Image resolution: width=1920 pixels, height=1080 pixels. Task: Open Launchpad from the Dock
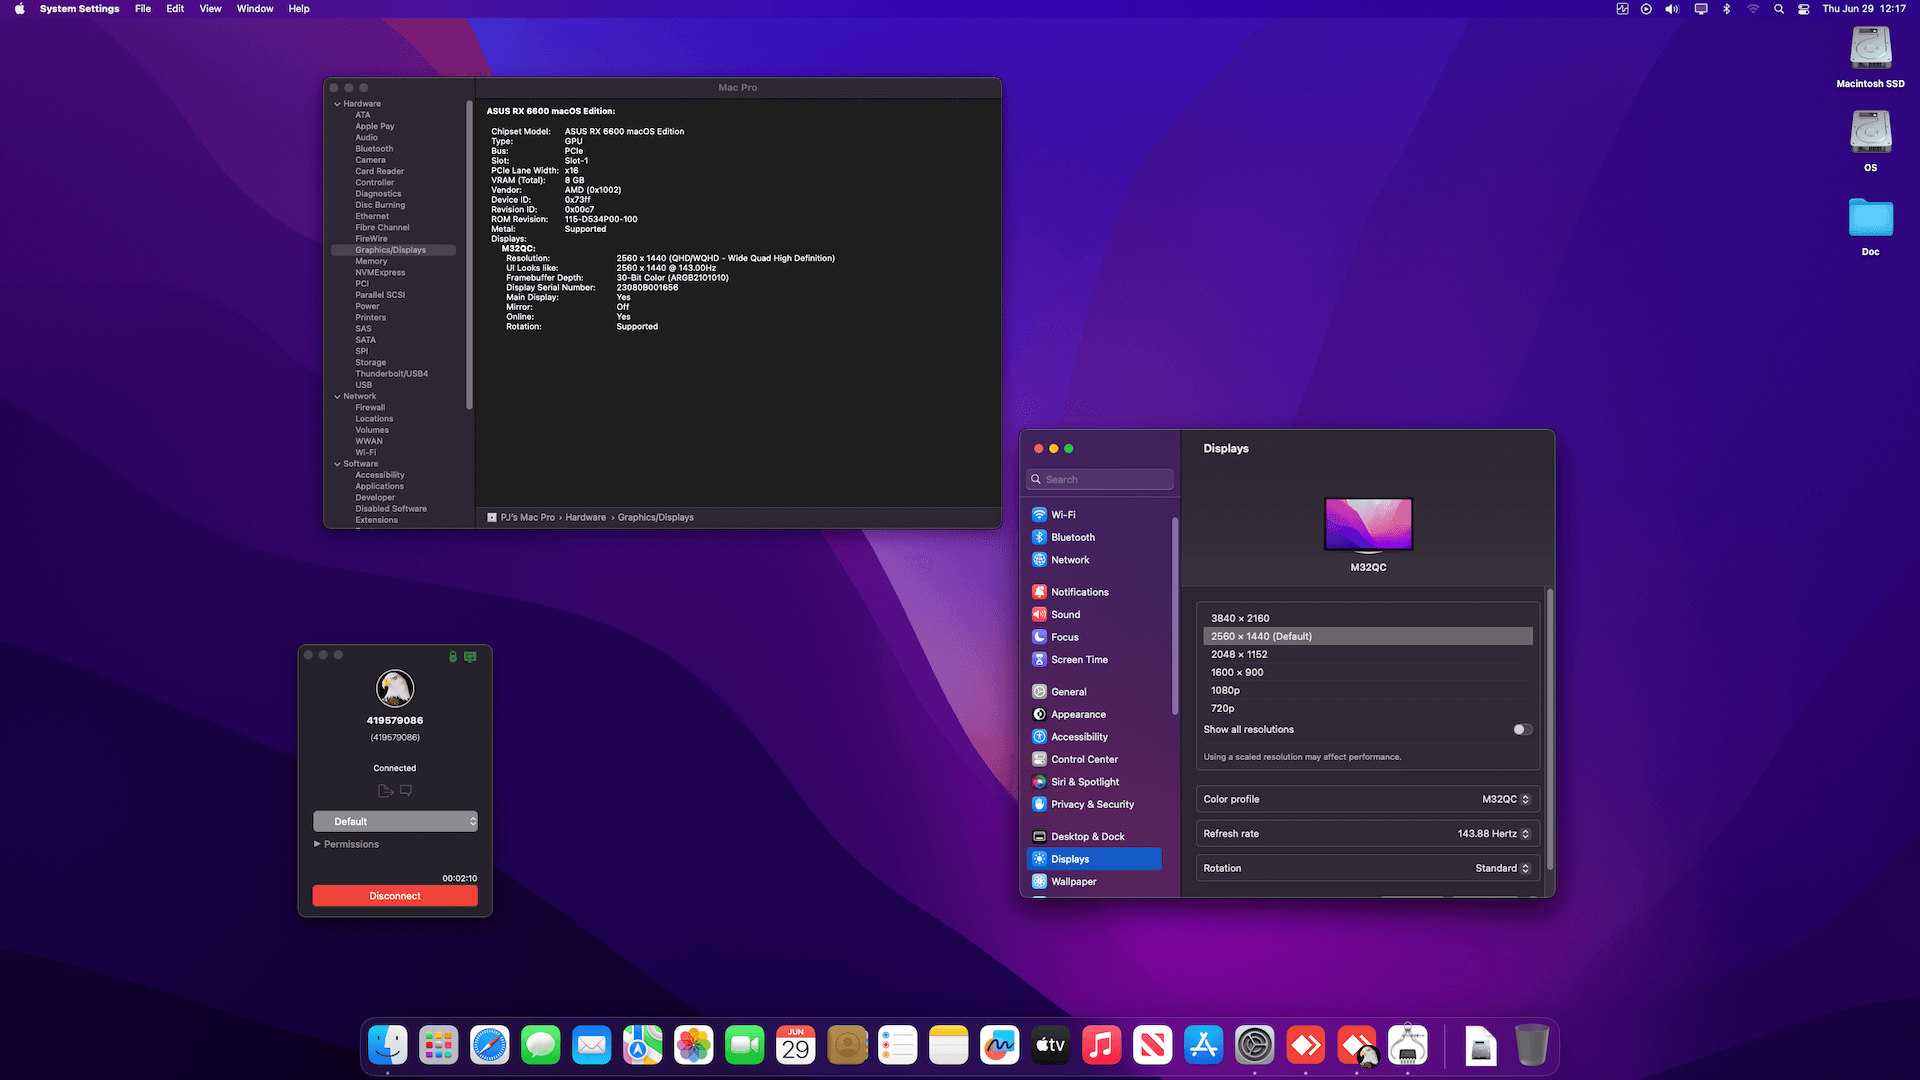(439, 1046)
